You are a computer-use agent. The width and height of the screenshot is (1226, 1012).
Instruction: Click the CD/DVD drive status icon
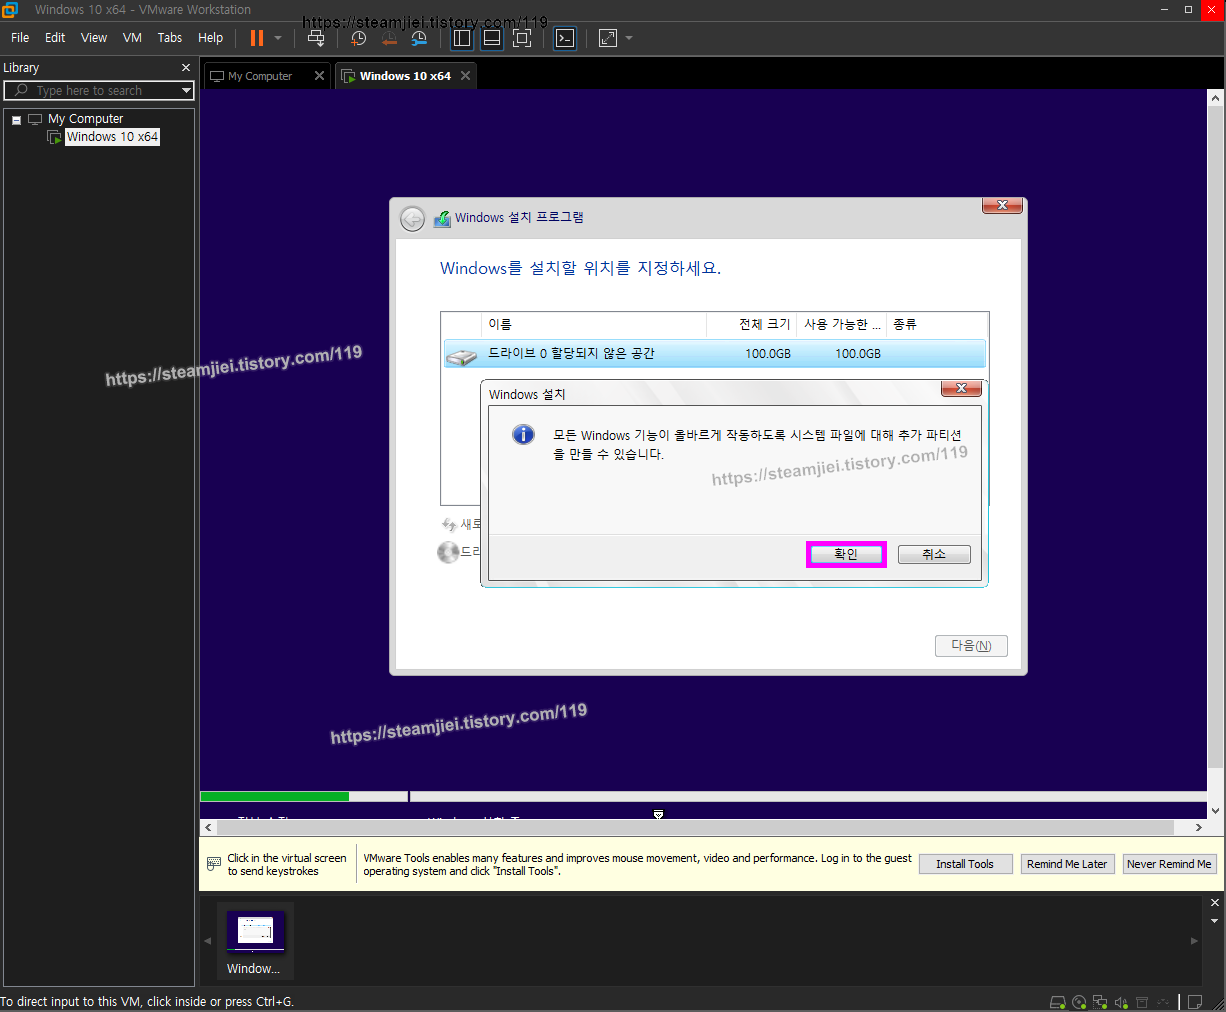pos(1079,1002)
